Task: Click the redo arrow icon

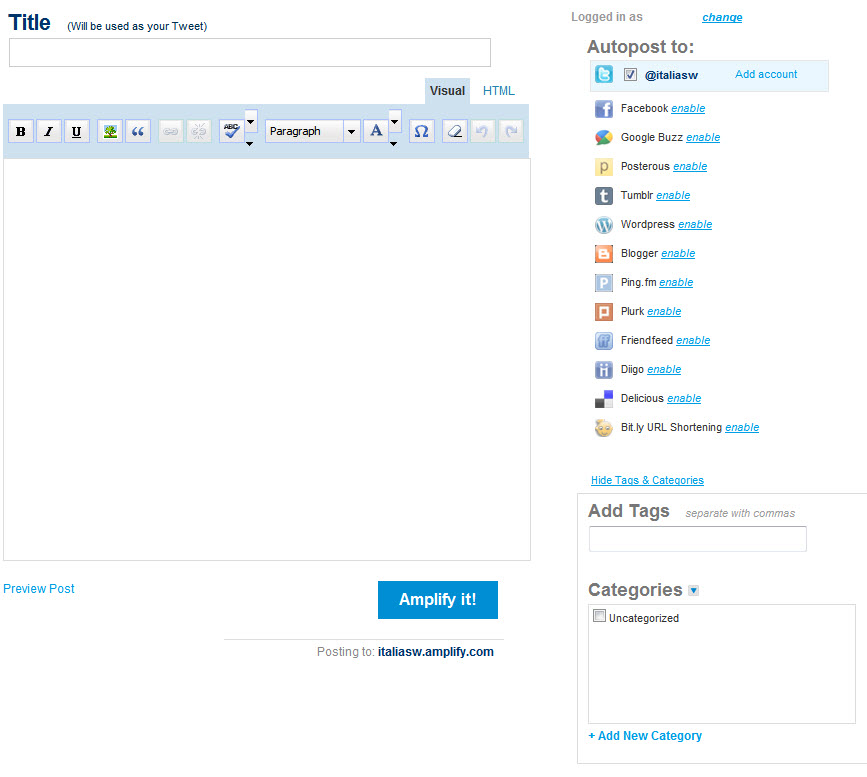Action: [x=511, y=132]
